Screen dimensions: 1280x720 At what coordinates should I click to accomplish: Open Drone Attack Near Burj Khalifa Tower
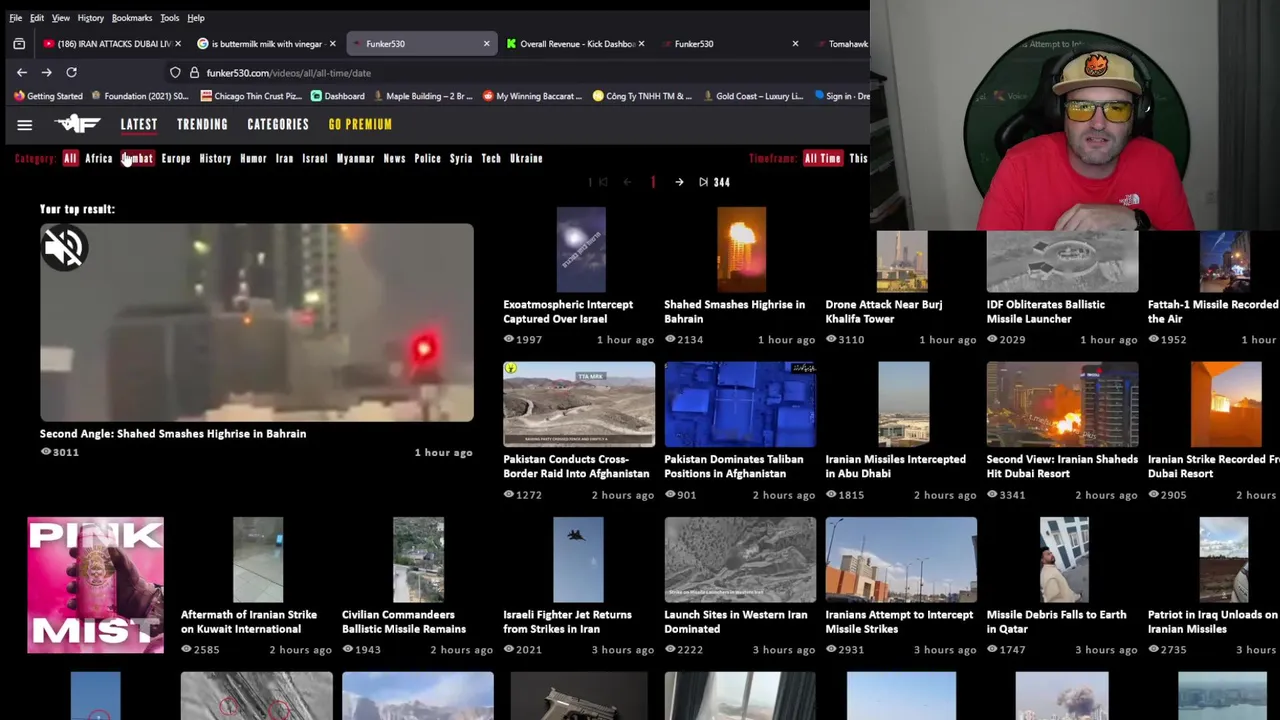(884, 311)
